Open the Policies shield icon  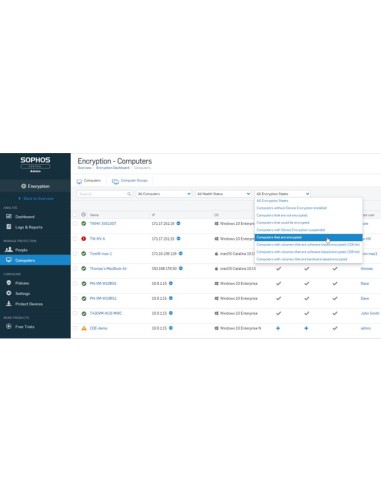[x=9, y=283]
